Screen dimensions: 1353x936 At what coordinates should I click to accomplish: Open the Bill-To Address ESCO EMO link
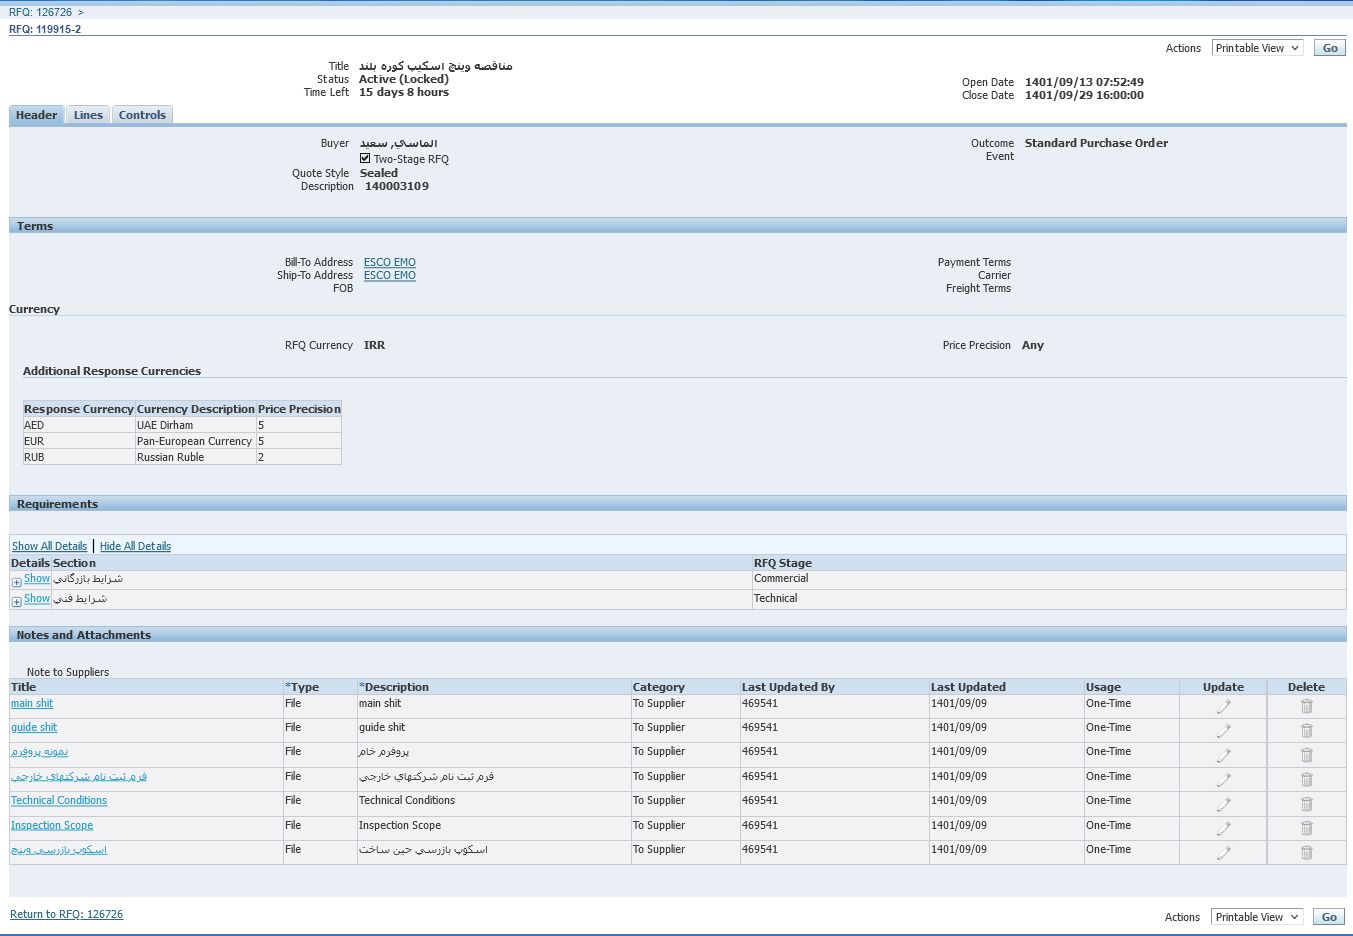(x=390, y=262)
